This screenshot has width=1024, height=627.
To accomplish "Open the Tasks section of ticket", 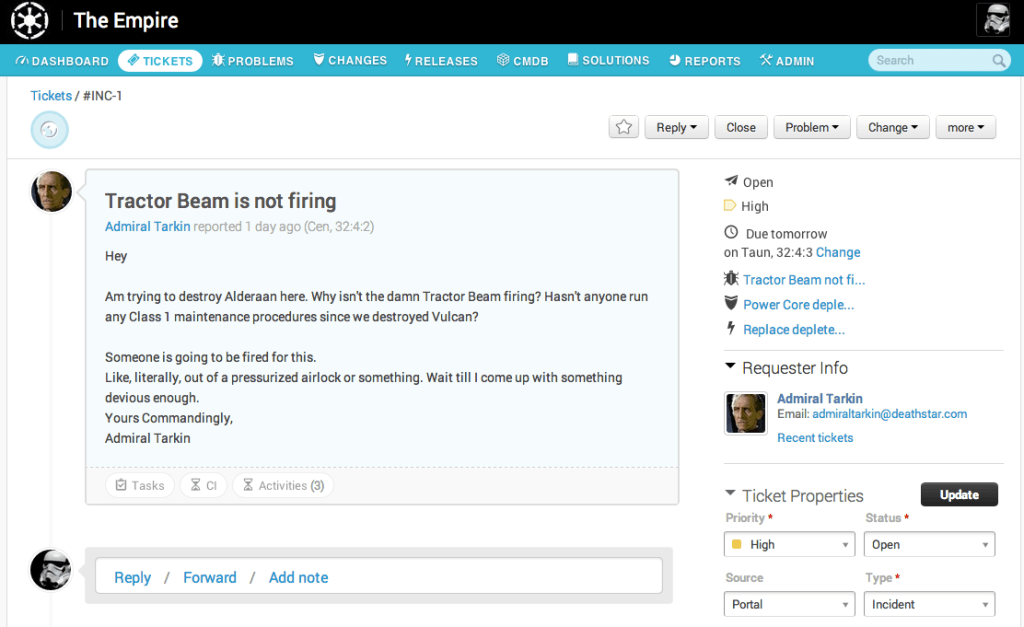I will coord(139,486).
